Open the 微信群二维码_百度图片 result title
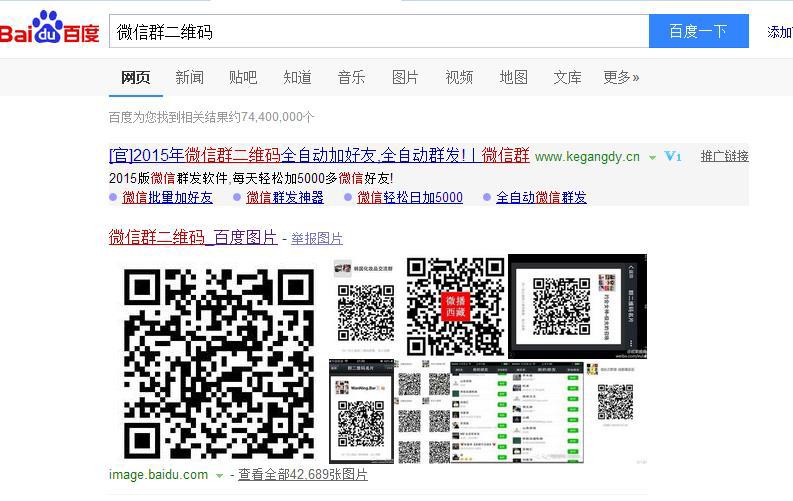Viewport: 793px width, 501px height. tap(193, 237)
